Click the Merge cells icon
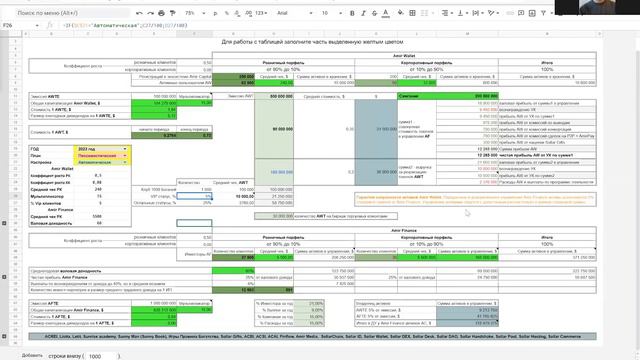The height and width of the screenshot is (360, 640). (x=424, y=13)
